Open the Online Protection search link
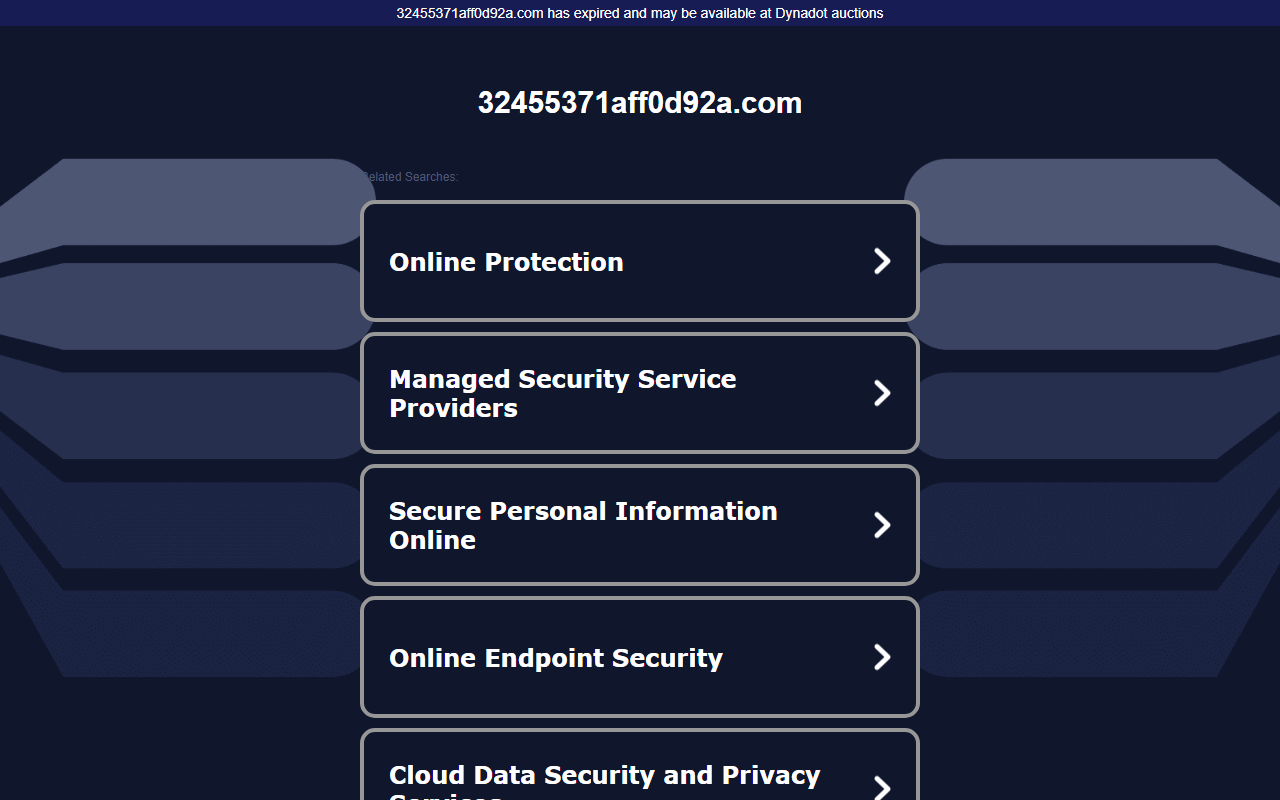 coord(640,261)
